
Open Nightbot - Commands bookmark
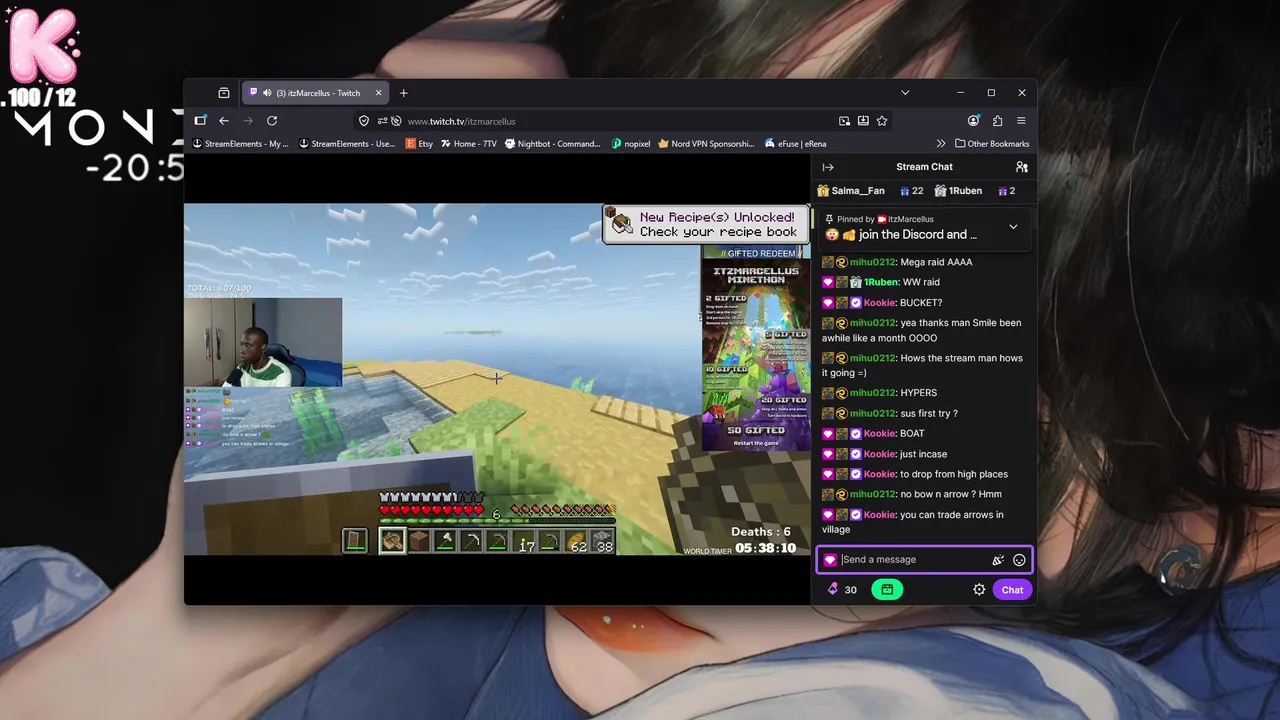pos(552,144)
